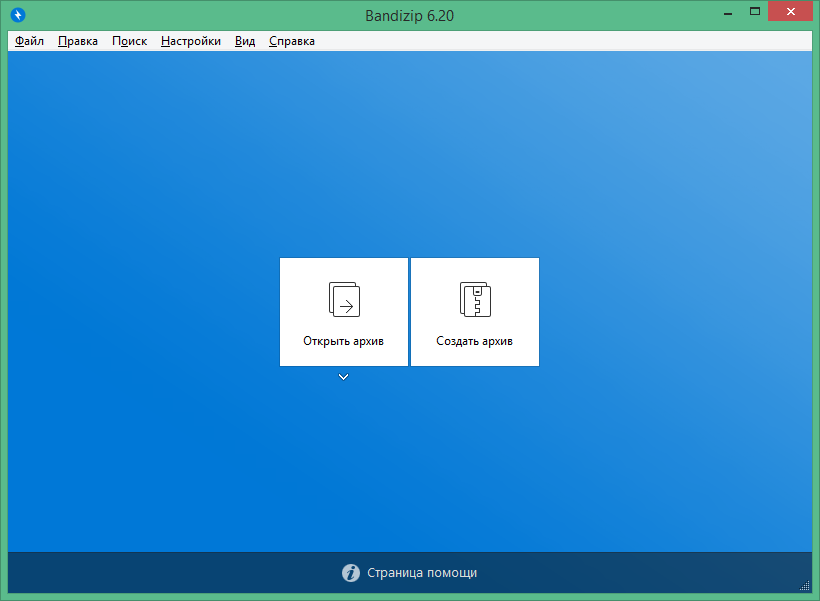Screen dimensions: 820x601
Task: Click the Bandizip app icon in title bar
Action: pyautogui.click(x=18, y=15)
